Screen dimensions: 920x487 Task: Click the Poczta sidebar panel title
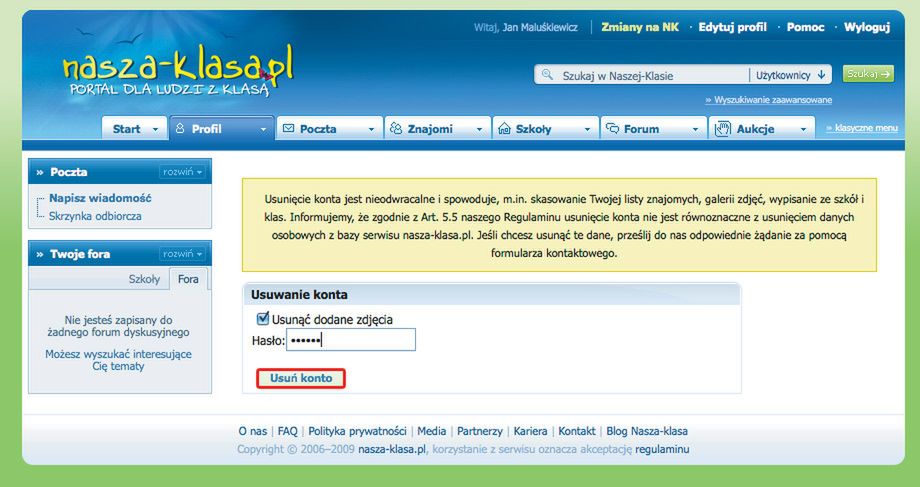(x=69, y=172)
